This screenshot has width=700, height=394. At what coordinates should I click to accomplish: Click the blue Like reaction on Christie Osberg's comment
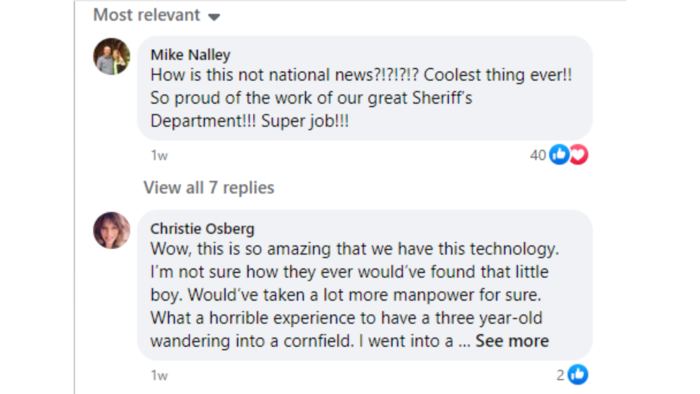click(578, 375)
